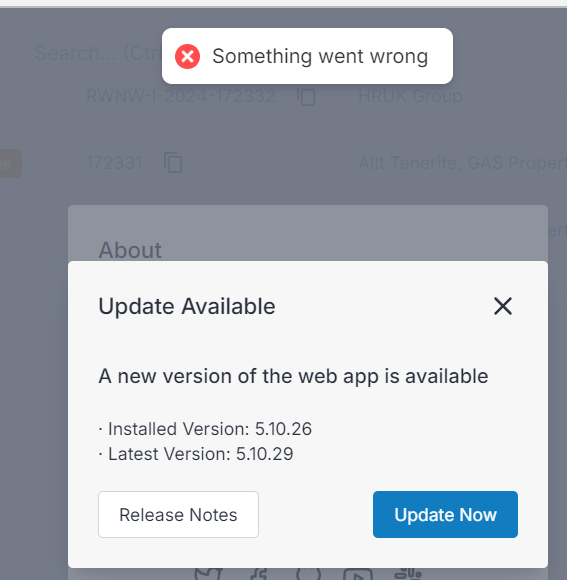Open the HRUK Group entry
The image size is (567, 580).
coord(410,96)
